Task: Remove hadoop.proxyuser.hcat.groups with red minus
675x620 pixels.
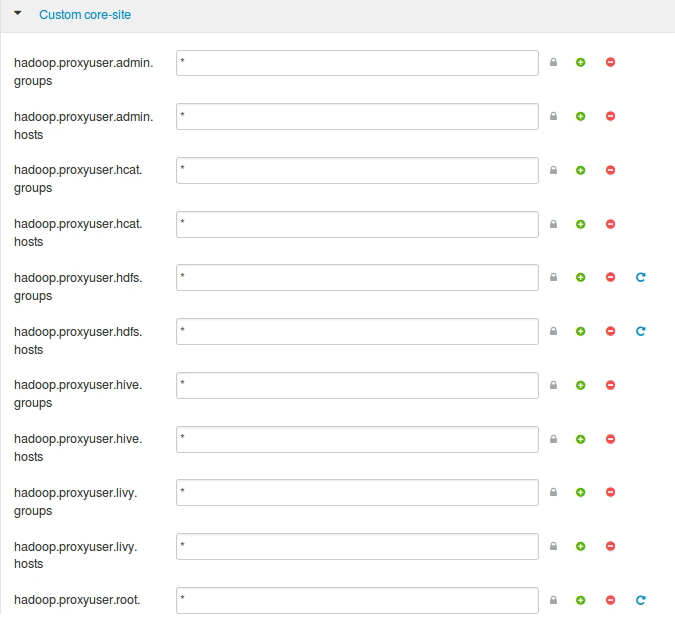Action: pyautogui.click(x=610, y=170)
